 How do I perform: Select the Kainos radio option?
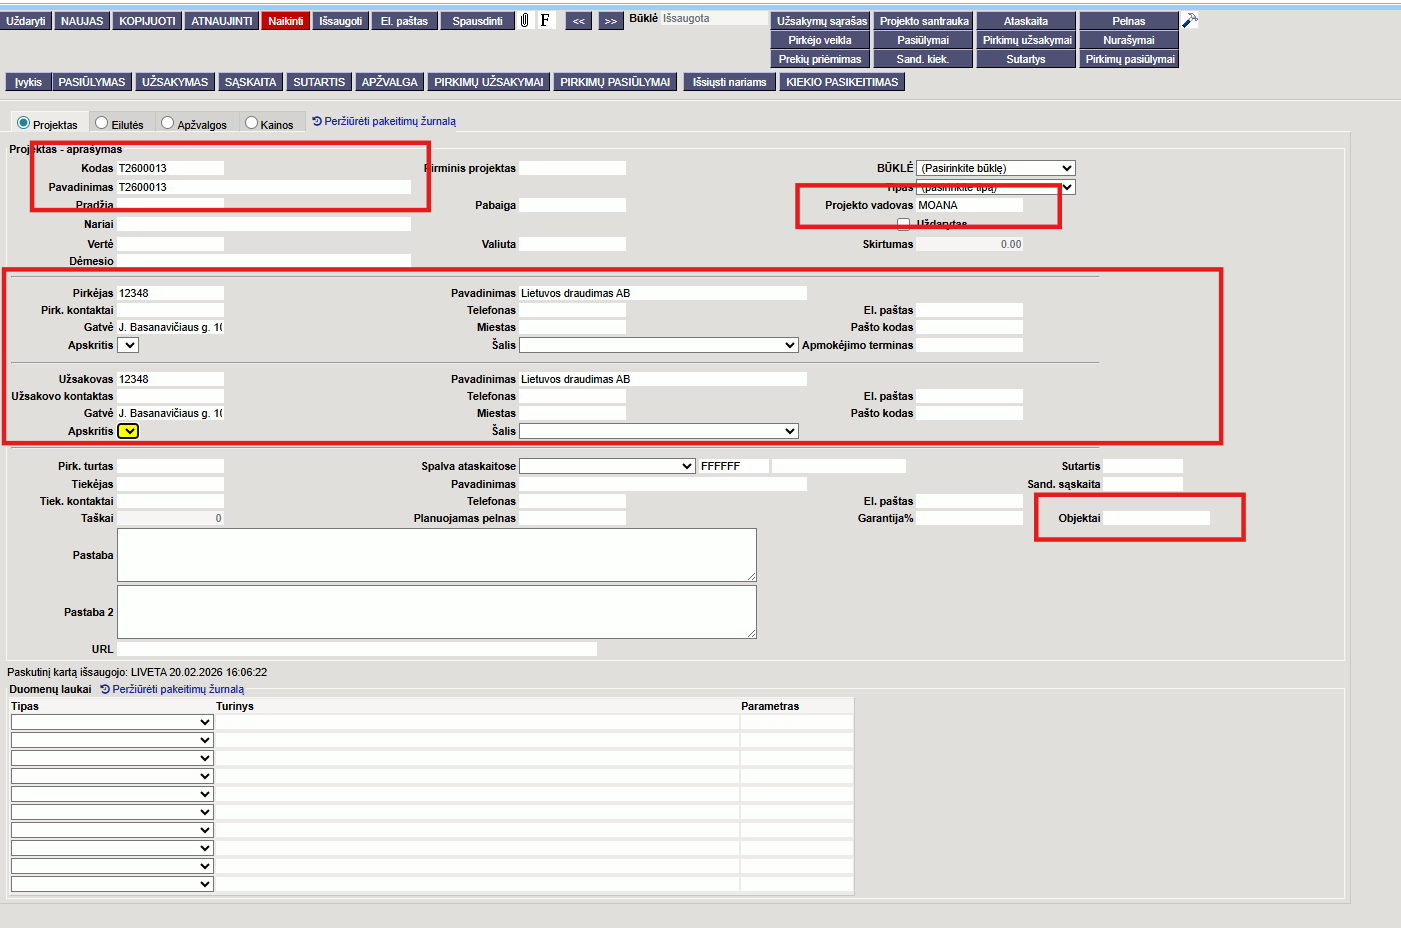click(x=252, y=124)
